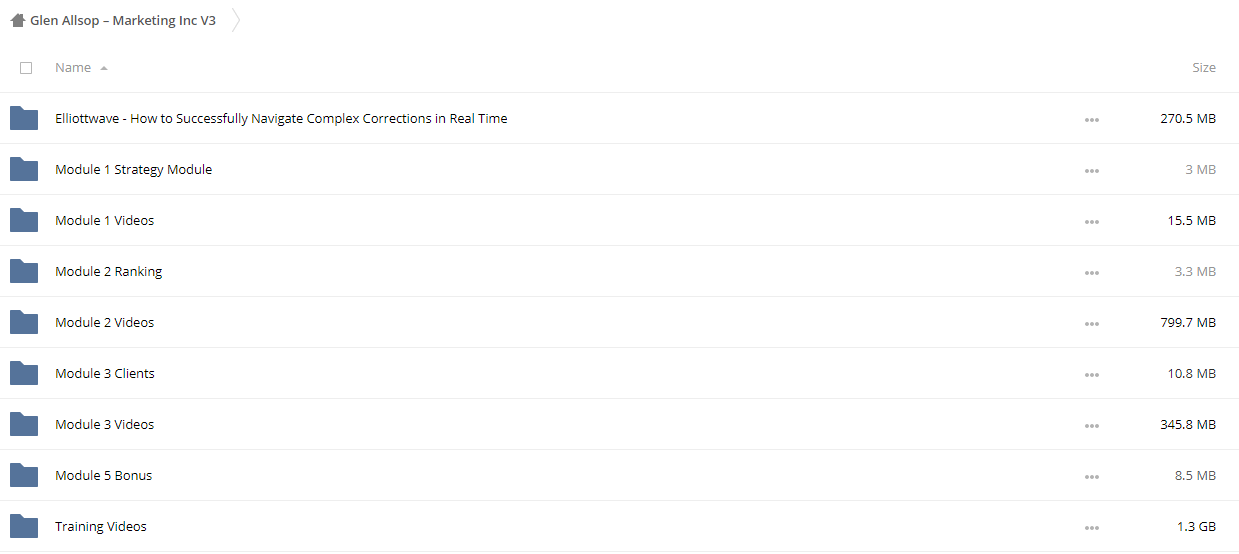
Task: Click the Glen Allsop – Marketing Inc V3 breadcrumb
Action: 123,20
